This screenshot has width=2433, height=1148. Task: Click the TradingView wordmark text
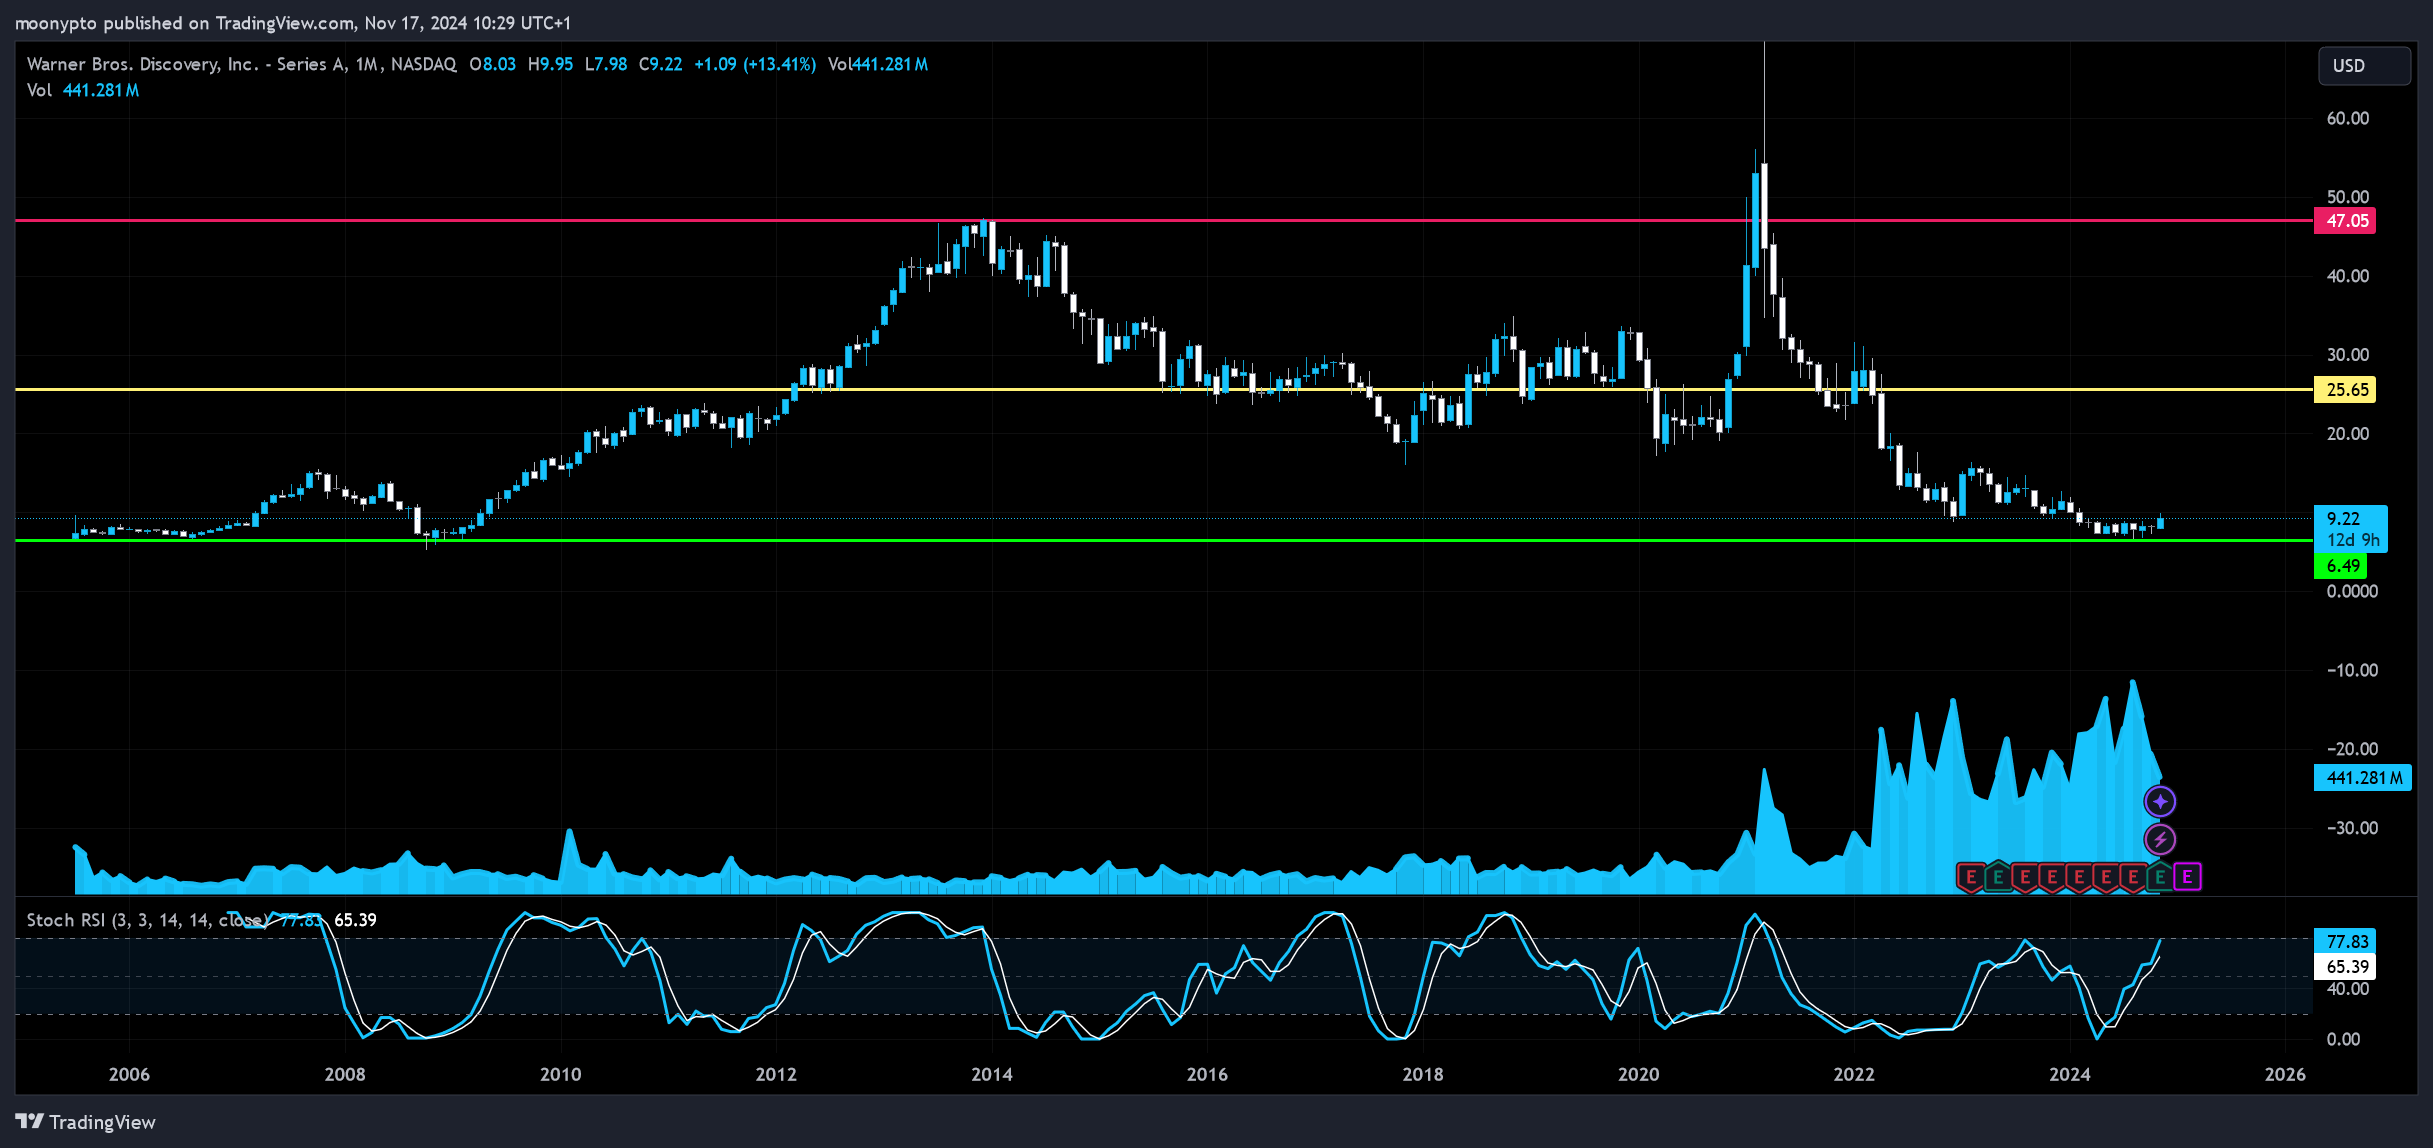pos(102,1122)
